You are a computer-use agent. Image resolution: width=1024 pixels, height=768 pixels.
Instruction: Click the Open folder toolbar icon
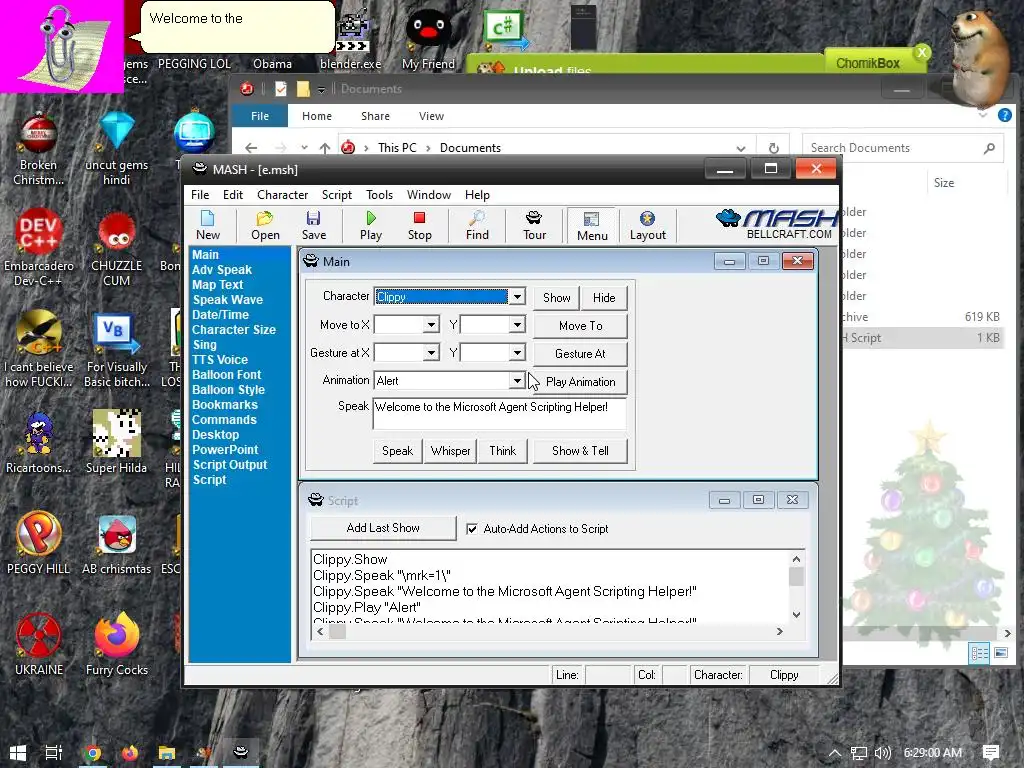point(265,225)
